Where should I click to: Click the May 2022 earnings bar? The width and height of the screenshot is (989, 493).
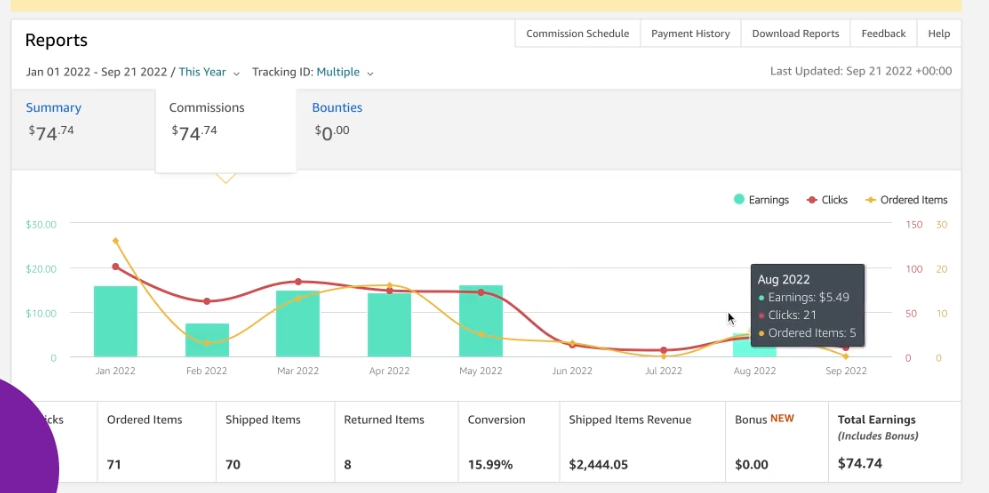coord(481,321)
